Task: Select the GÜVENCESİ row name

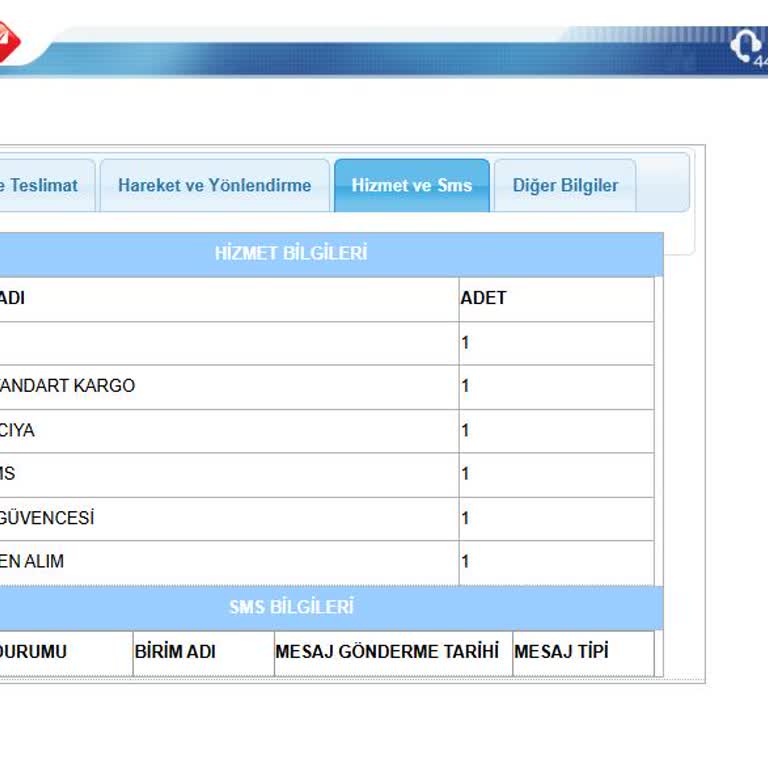Action: (47, 518)
